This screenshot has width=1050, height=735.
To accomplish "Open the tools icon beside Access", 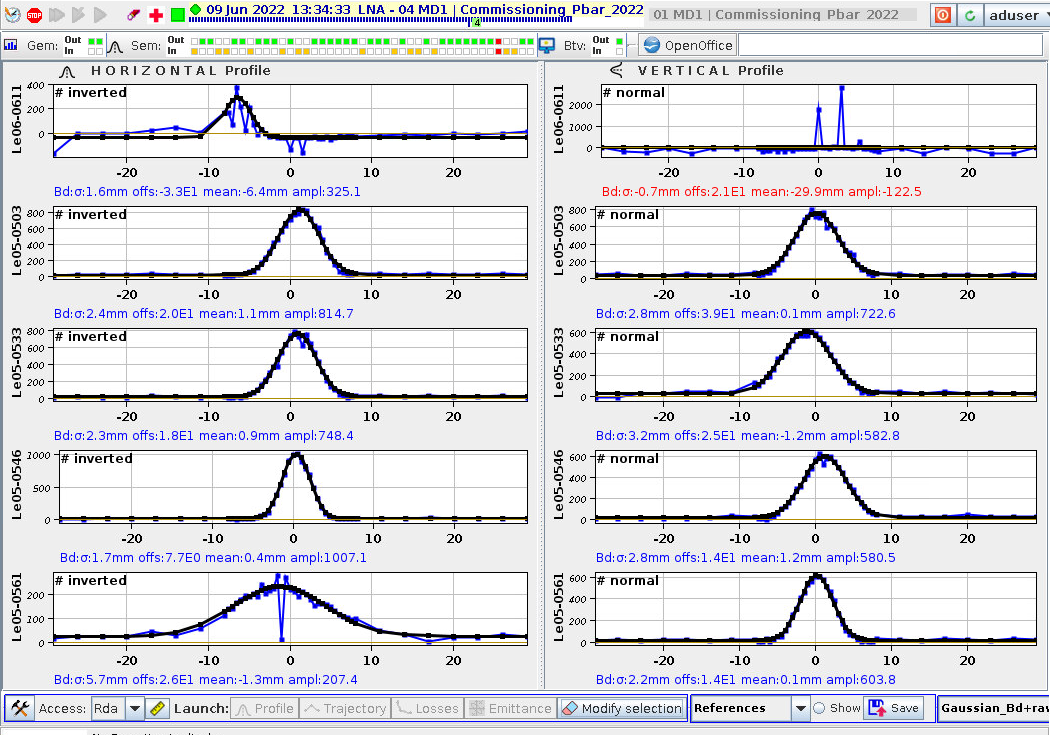I will pyautogui.click(x=20, y=708).
